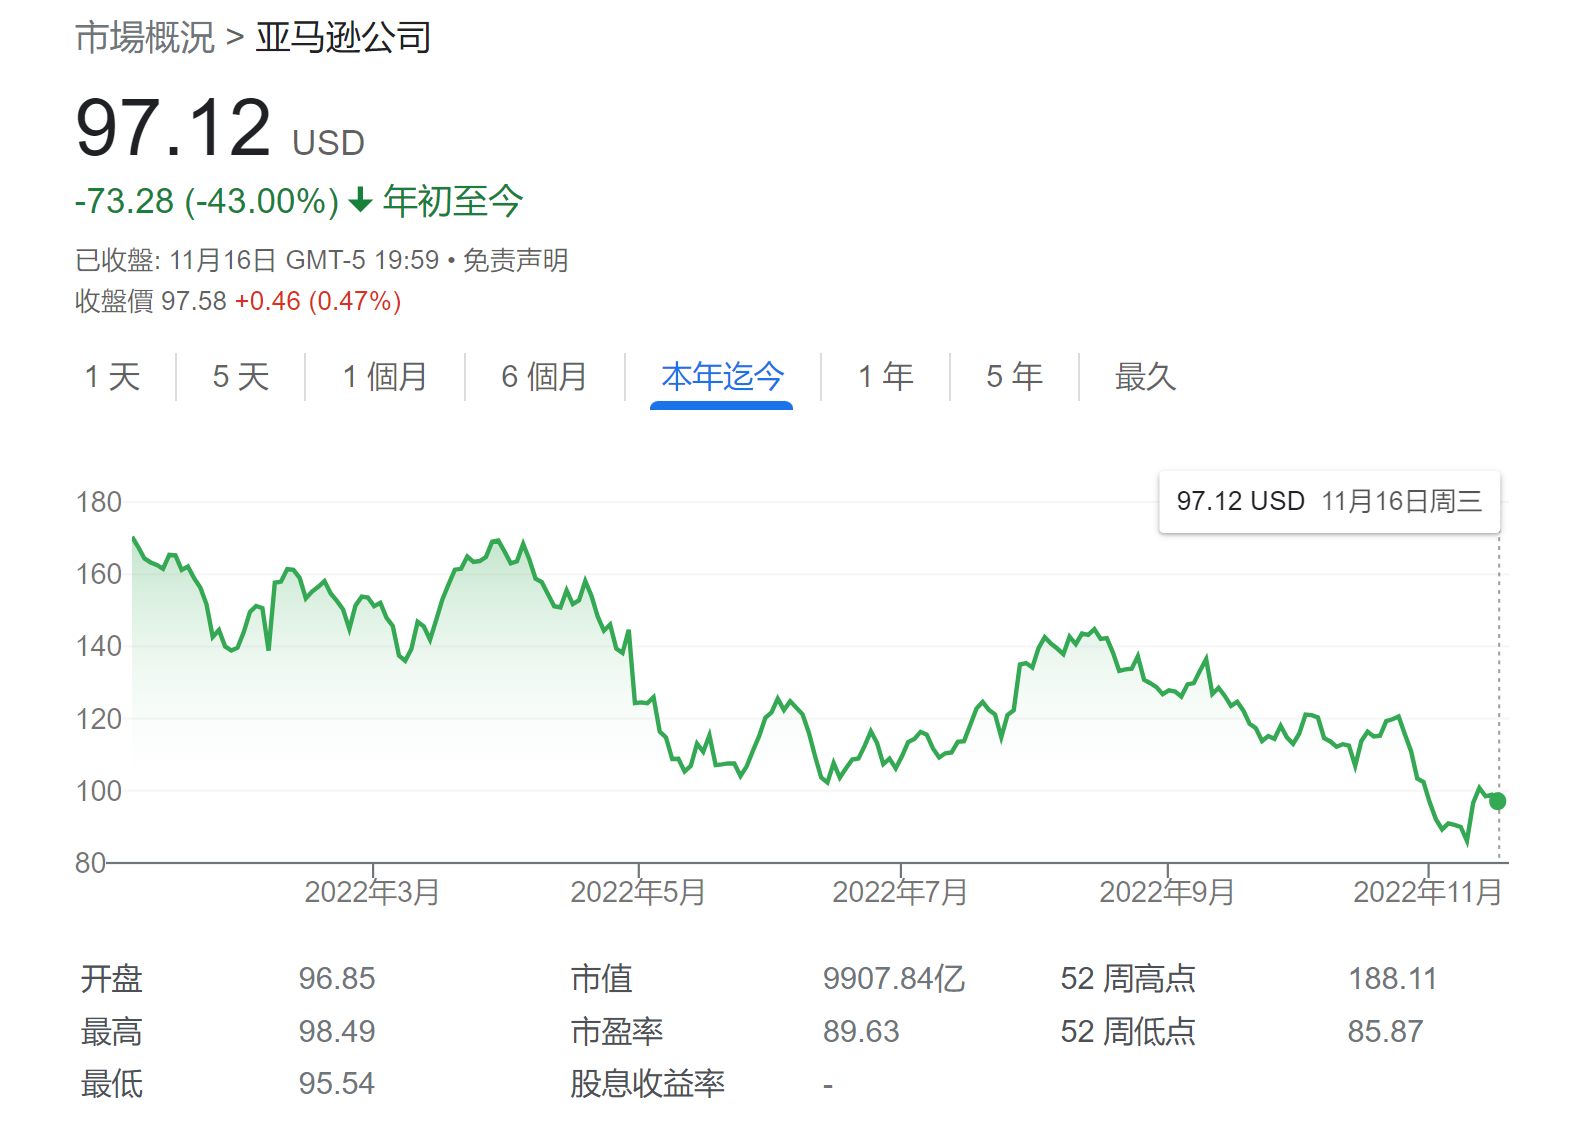Open the 免责声明 disclaimer link
This screenshot has height=1124, width=1573.
(x=516, y=261)
